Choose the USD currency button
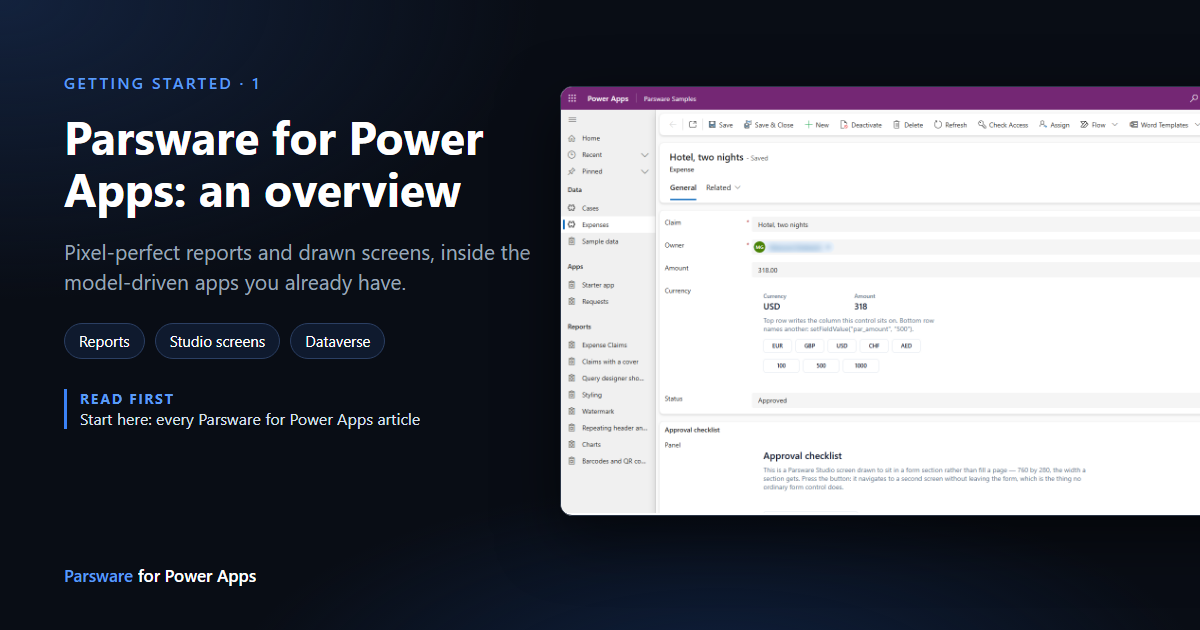The image size is (1200, 630). 841,346
